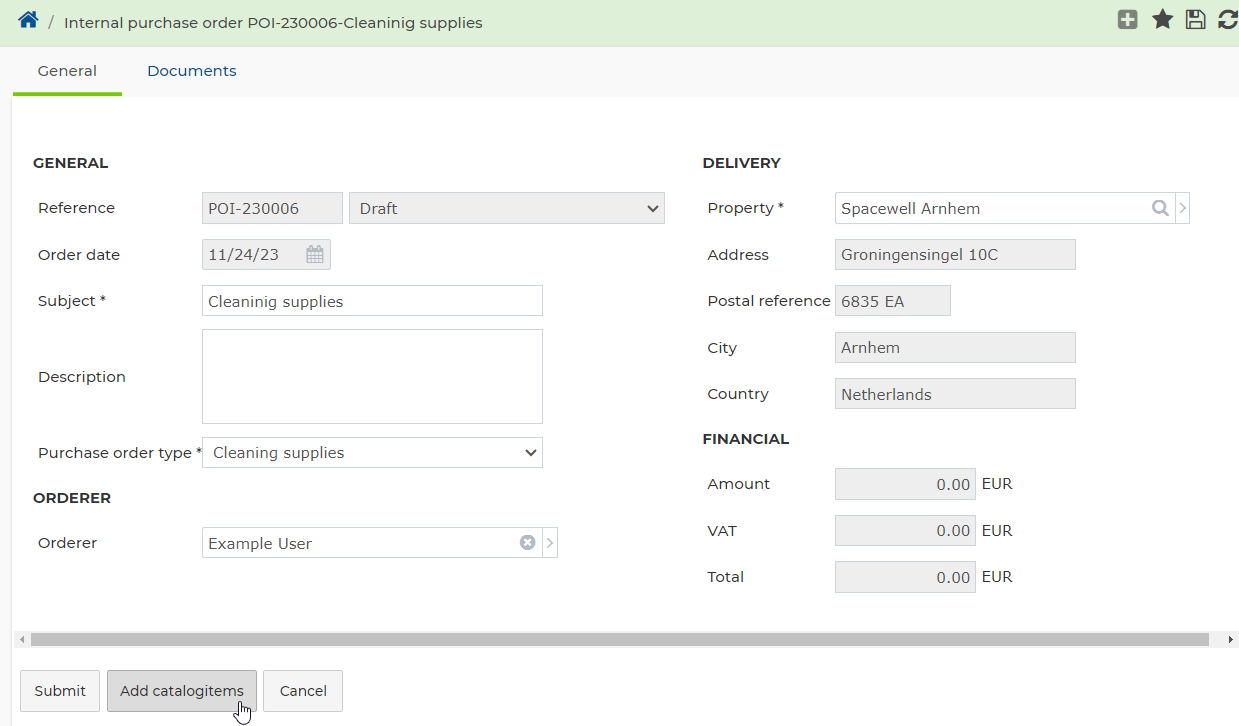The width and height of the screenshot is (1239, 726).
Task: Click the Postal reference field 6835 EA
Action: tap(893, 301)
